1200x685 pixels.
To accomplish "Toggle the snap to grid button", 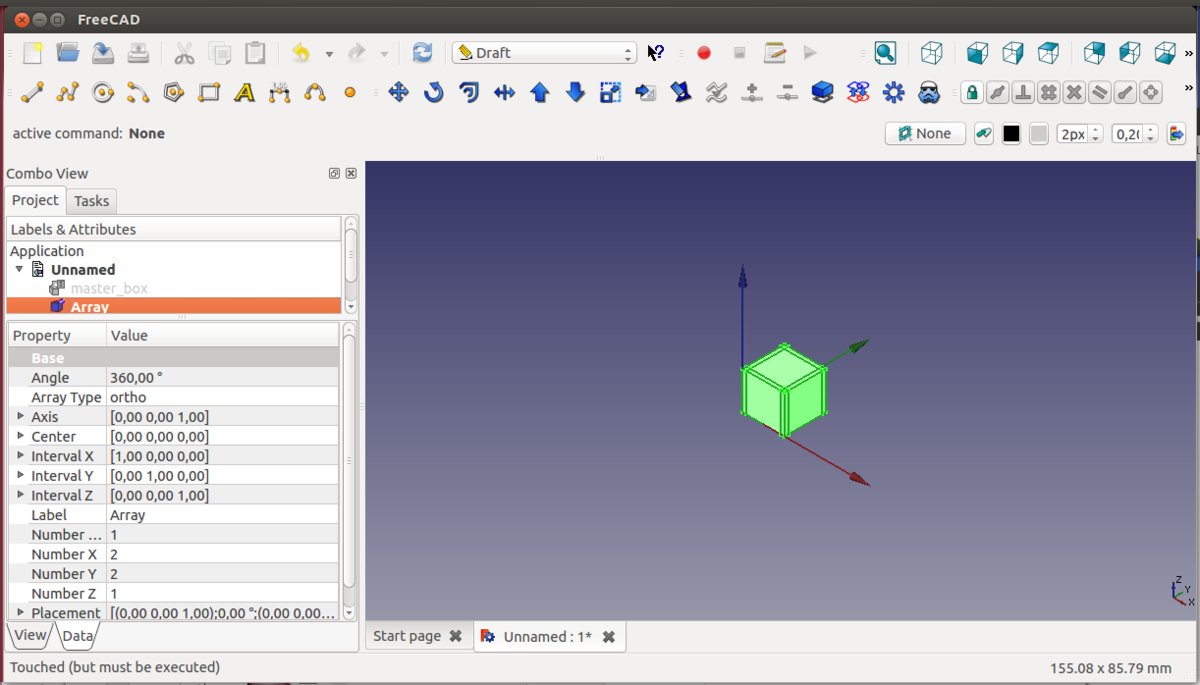I will coord(1048,93).
